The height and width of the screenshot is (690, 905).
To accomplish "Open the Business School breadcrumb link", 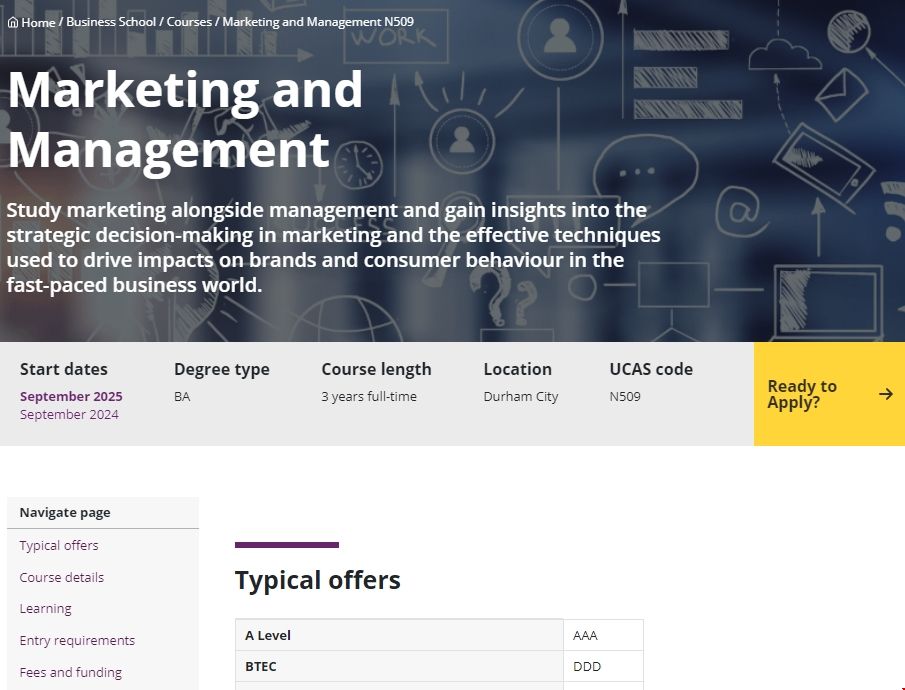I will (x=111, y=22).
